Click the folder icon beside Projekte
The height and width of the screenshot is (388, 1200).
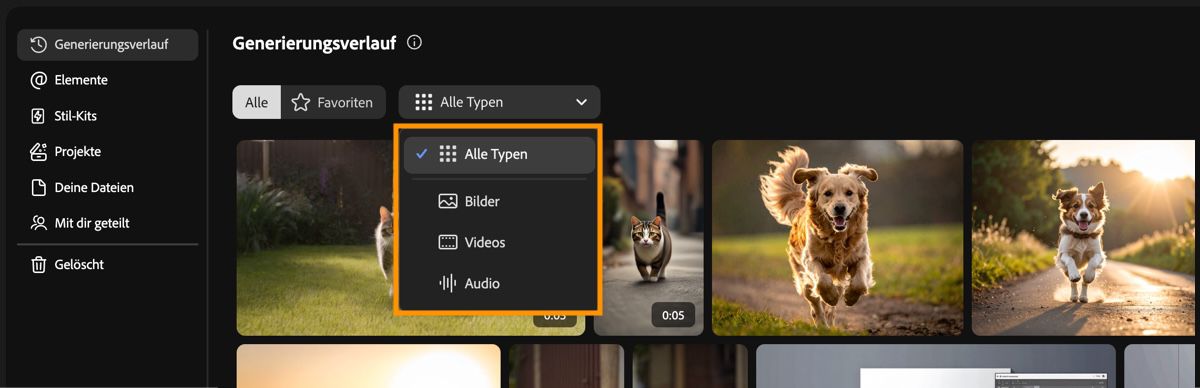coord(39,152)
